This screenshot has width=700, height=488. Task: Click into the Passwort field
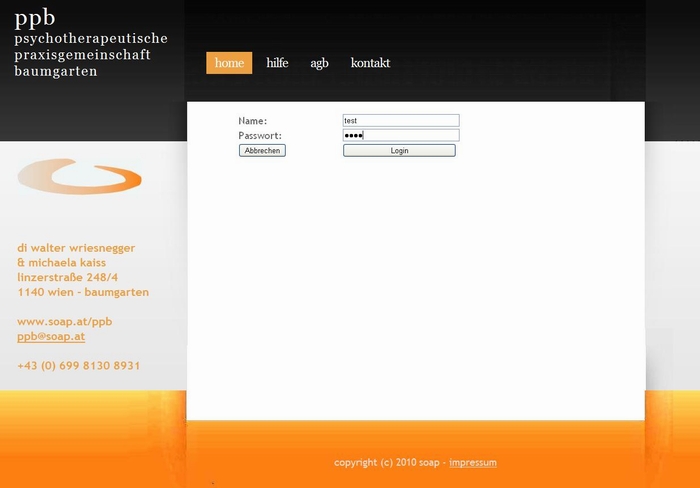tap(400, 135)
